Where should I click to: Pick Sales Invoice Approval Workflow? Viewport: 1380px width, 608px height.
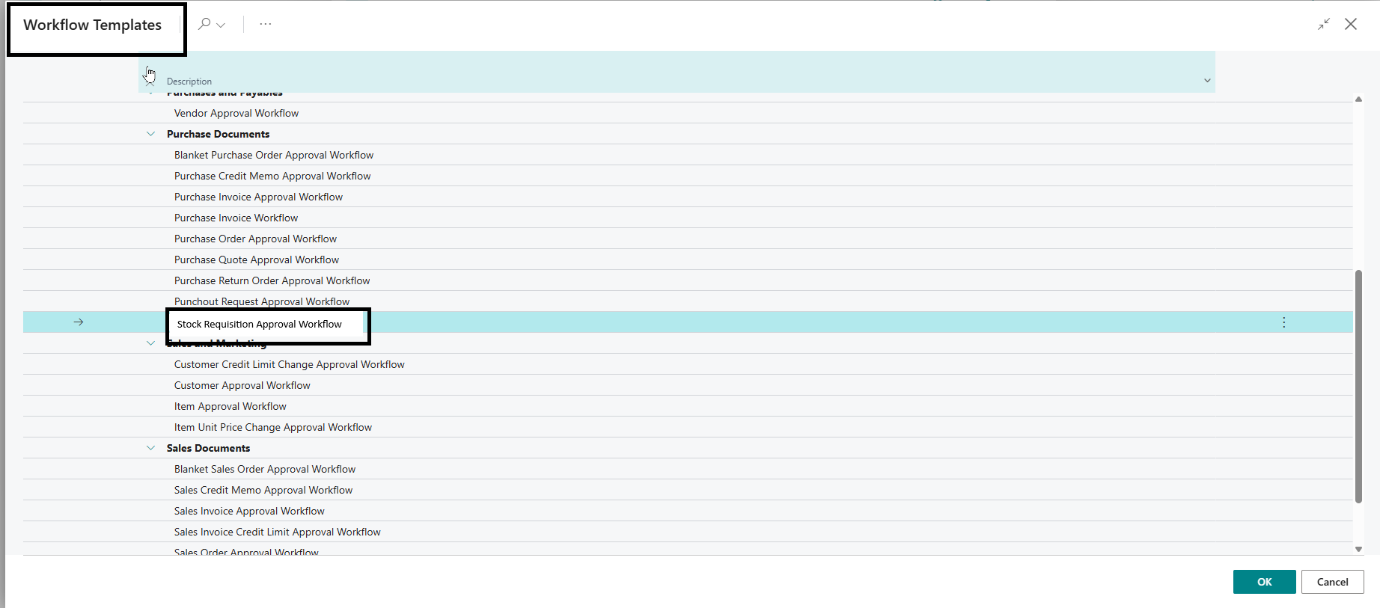tap(249, 511)
